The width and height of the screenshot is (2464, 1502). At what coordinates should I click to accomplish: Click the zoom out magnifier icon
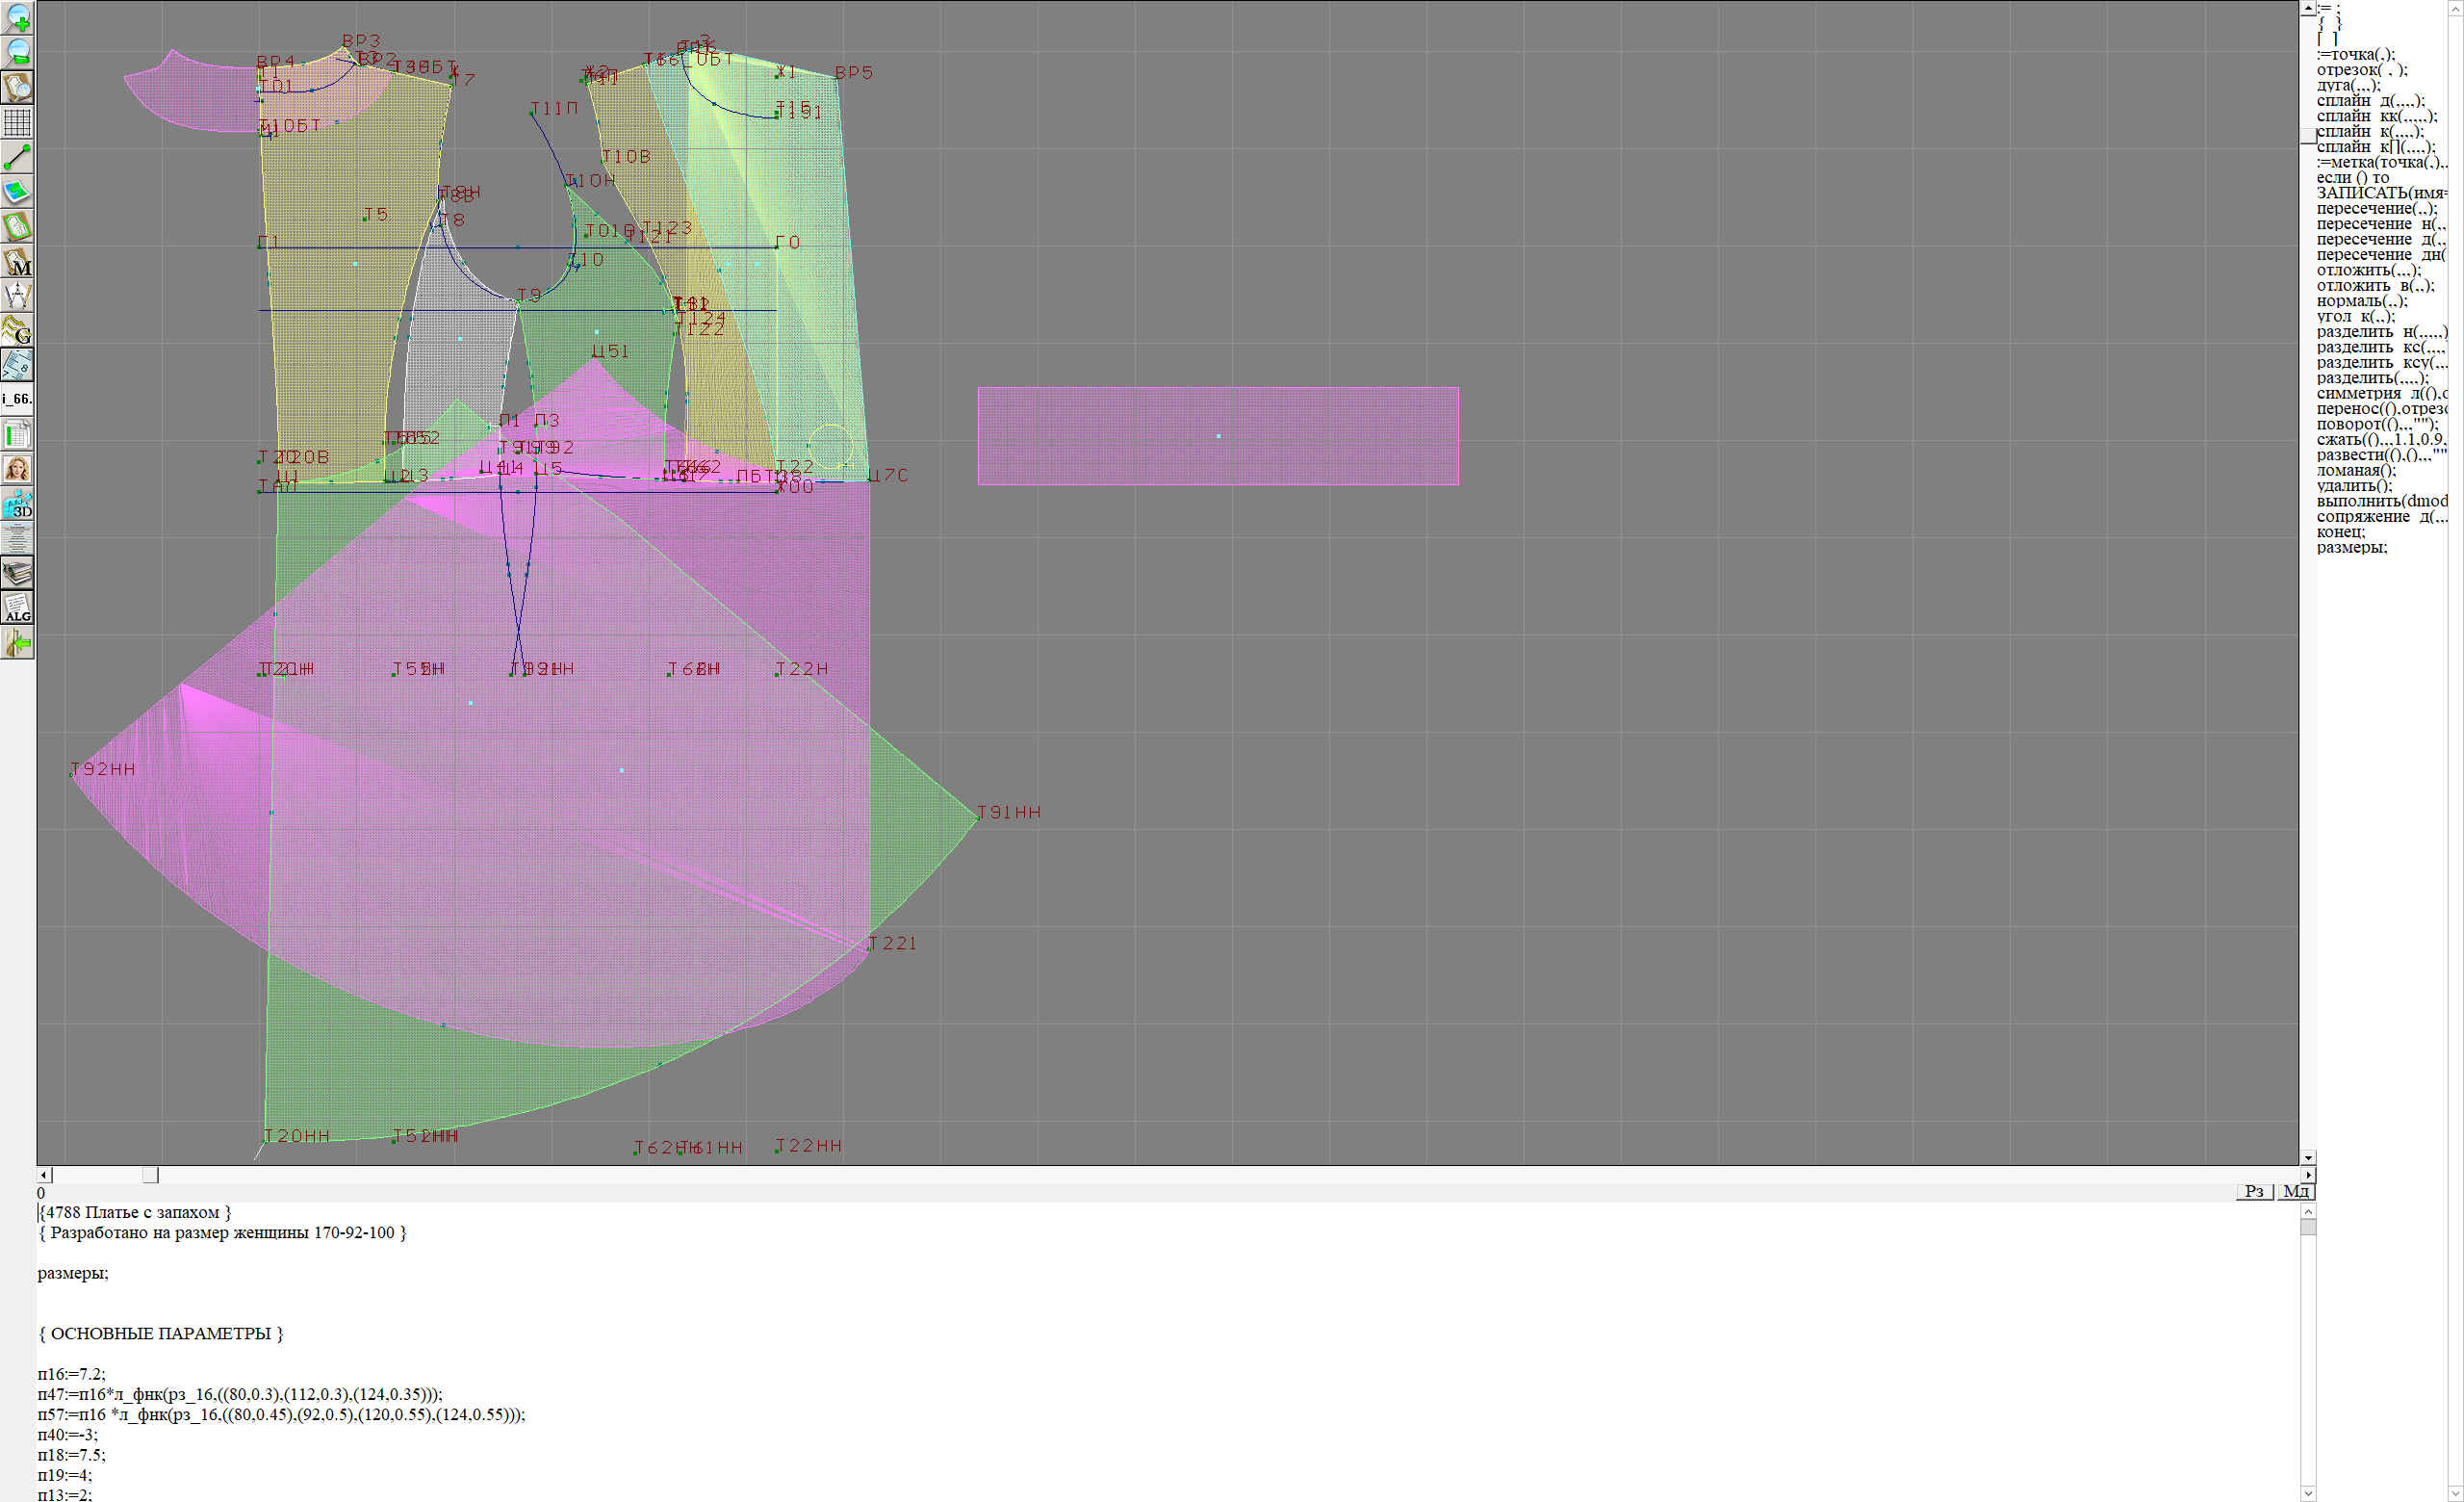pos(18,53)
